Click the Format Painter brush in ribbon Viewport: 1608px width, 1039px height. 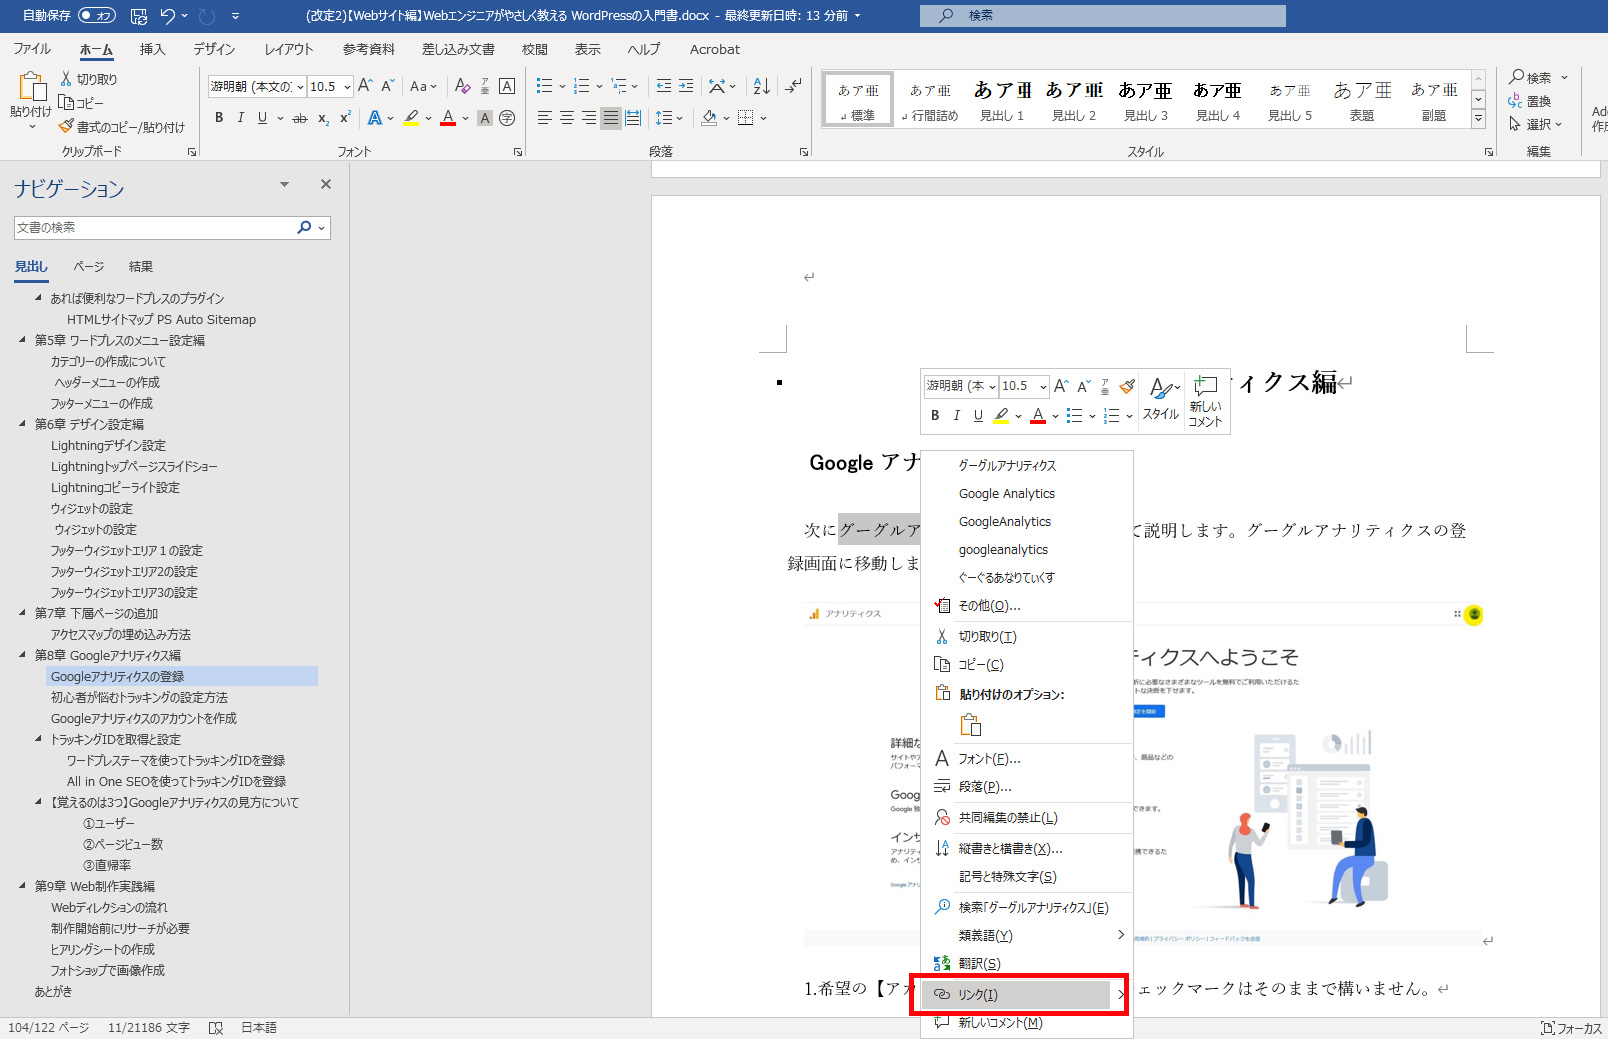click(x=66, y=126)
